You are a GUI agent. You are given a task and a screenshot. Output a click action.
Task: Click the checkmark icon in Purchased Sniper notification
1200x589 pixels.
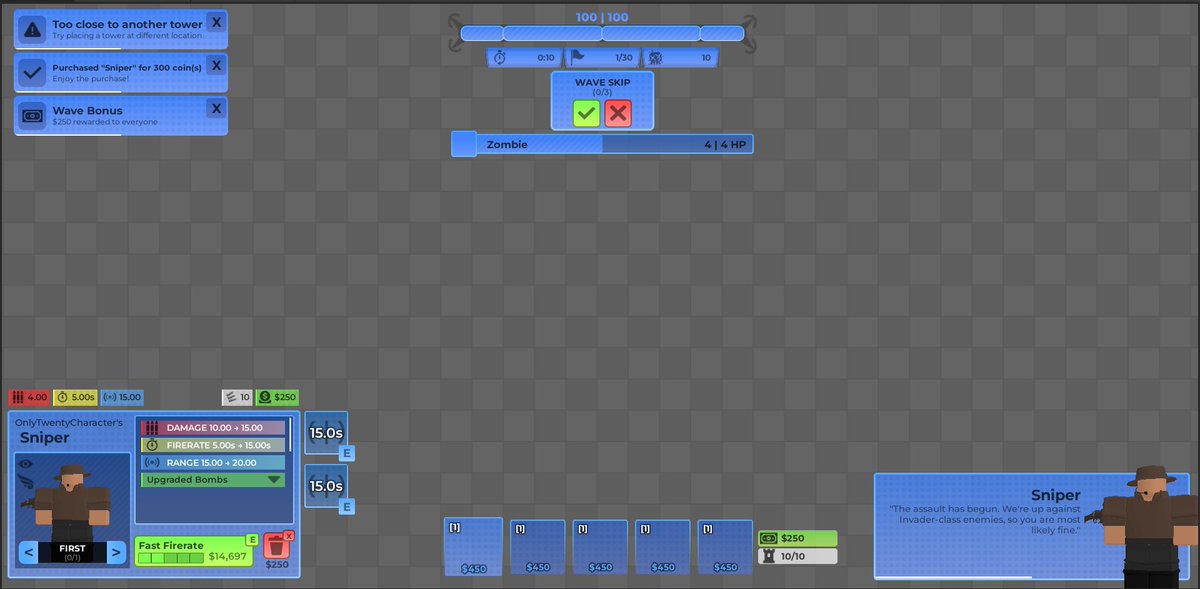[x=32, y=72]
